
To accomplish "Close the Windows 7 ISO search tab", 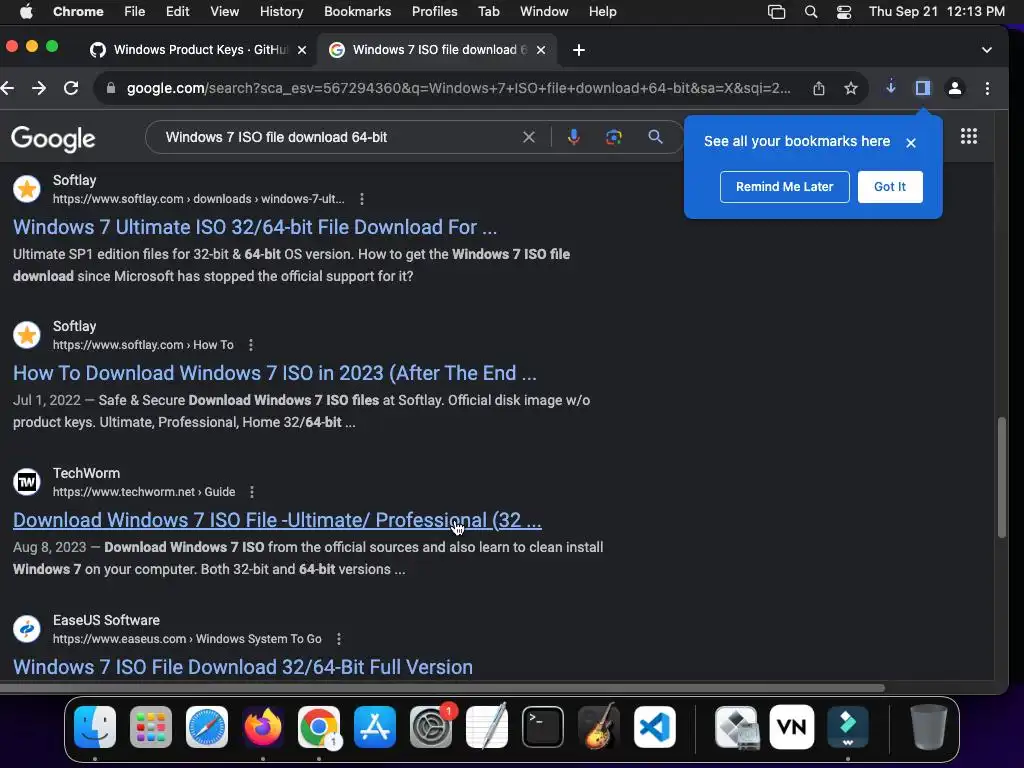I will pos(541,50).
